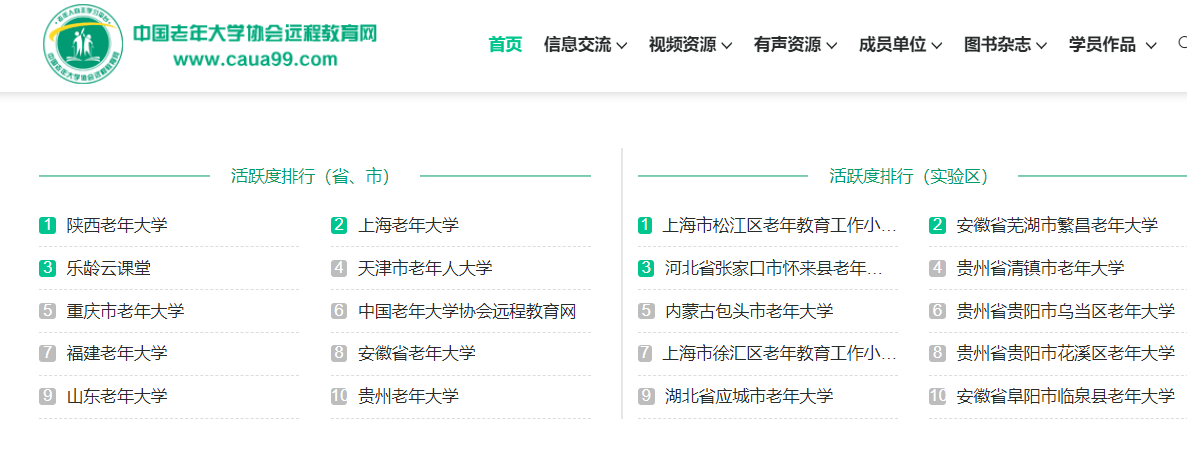The image size is (1187, 457).
Task: Click rank 1 badge beside 陕西老年大学
Action: pyautogui.click(x=47, y=225)
